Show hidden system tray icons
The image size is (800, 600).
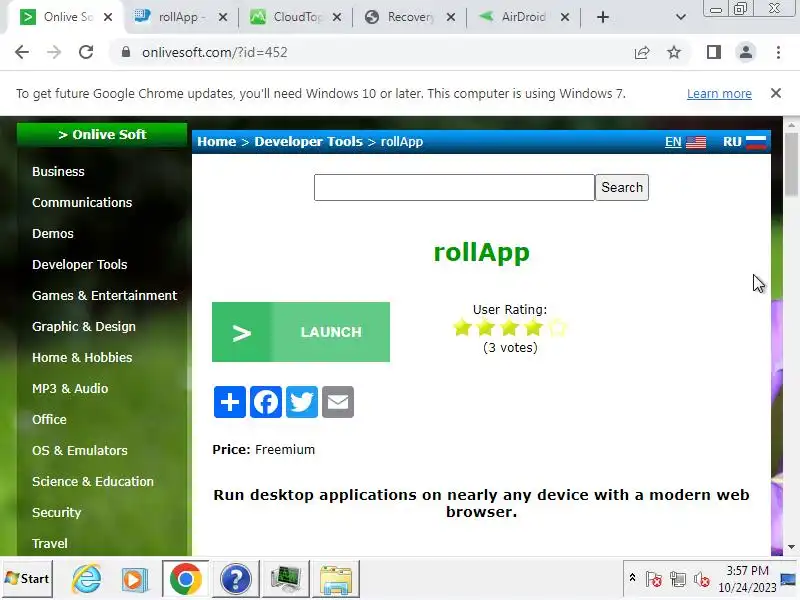click(x=632, y=578)
